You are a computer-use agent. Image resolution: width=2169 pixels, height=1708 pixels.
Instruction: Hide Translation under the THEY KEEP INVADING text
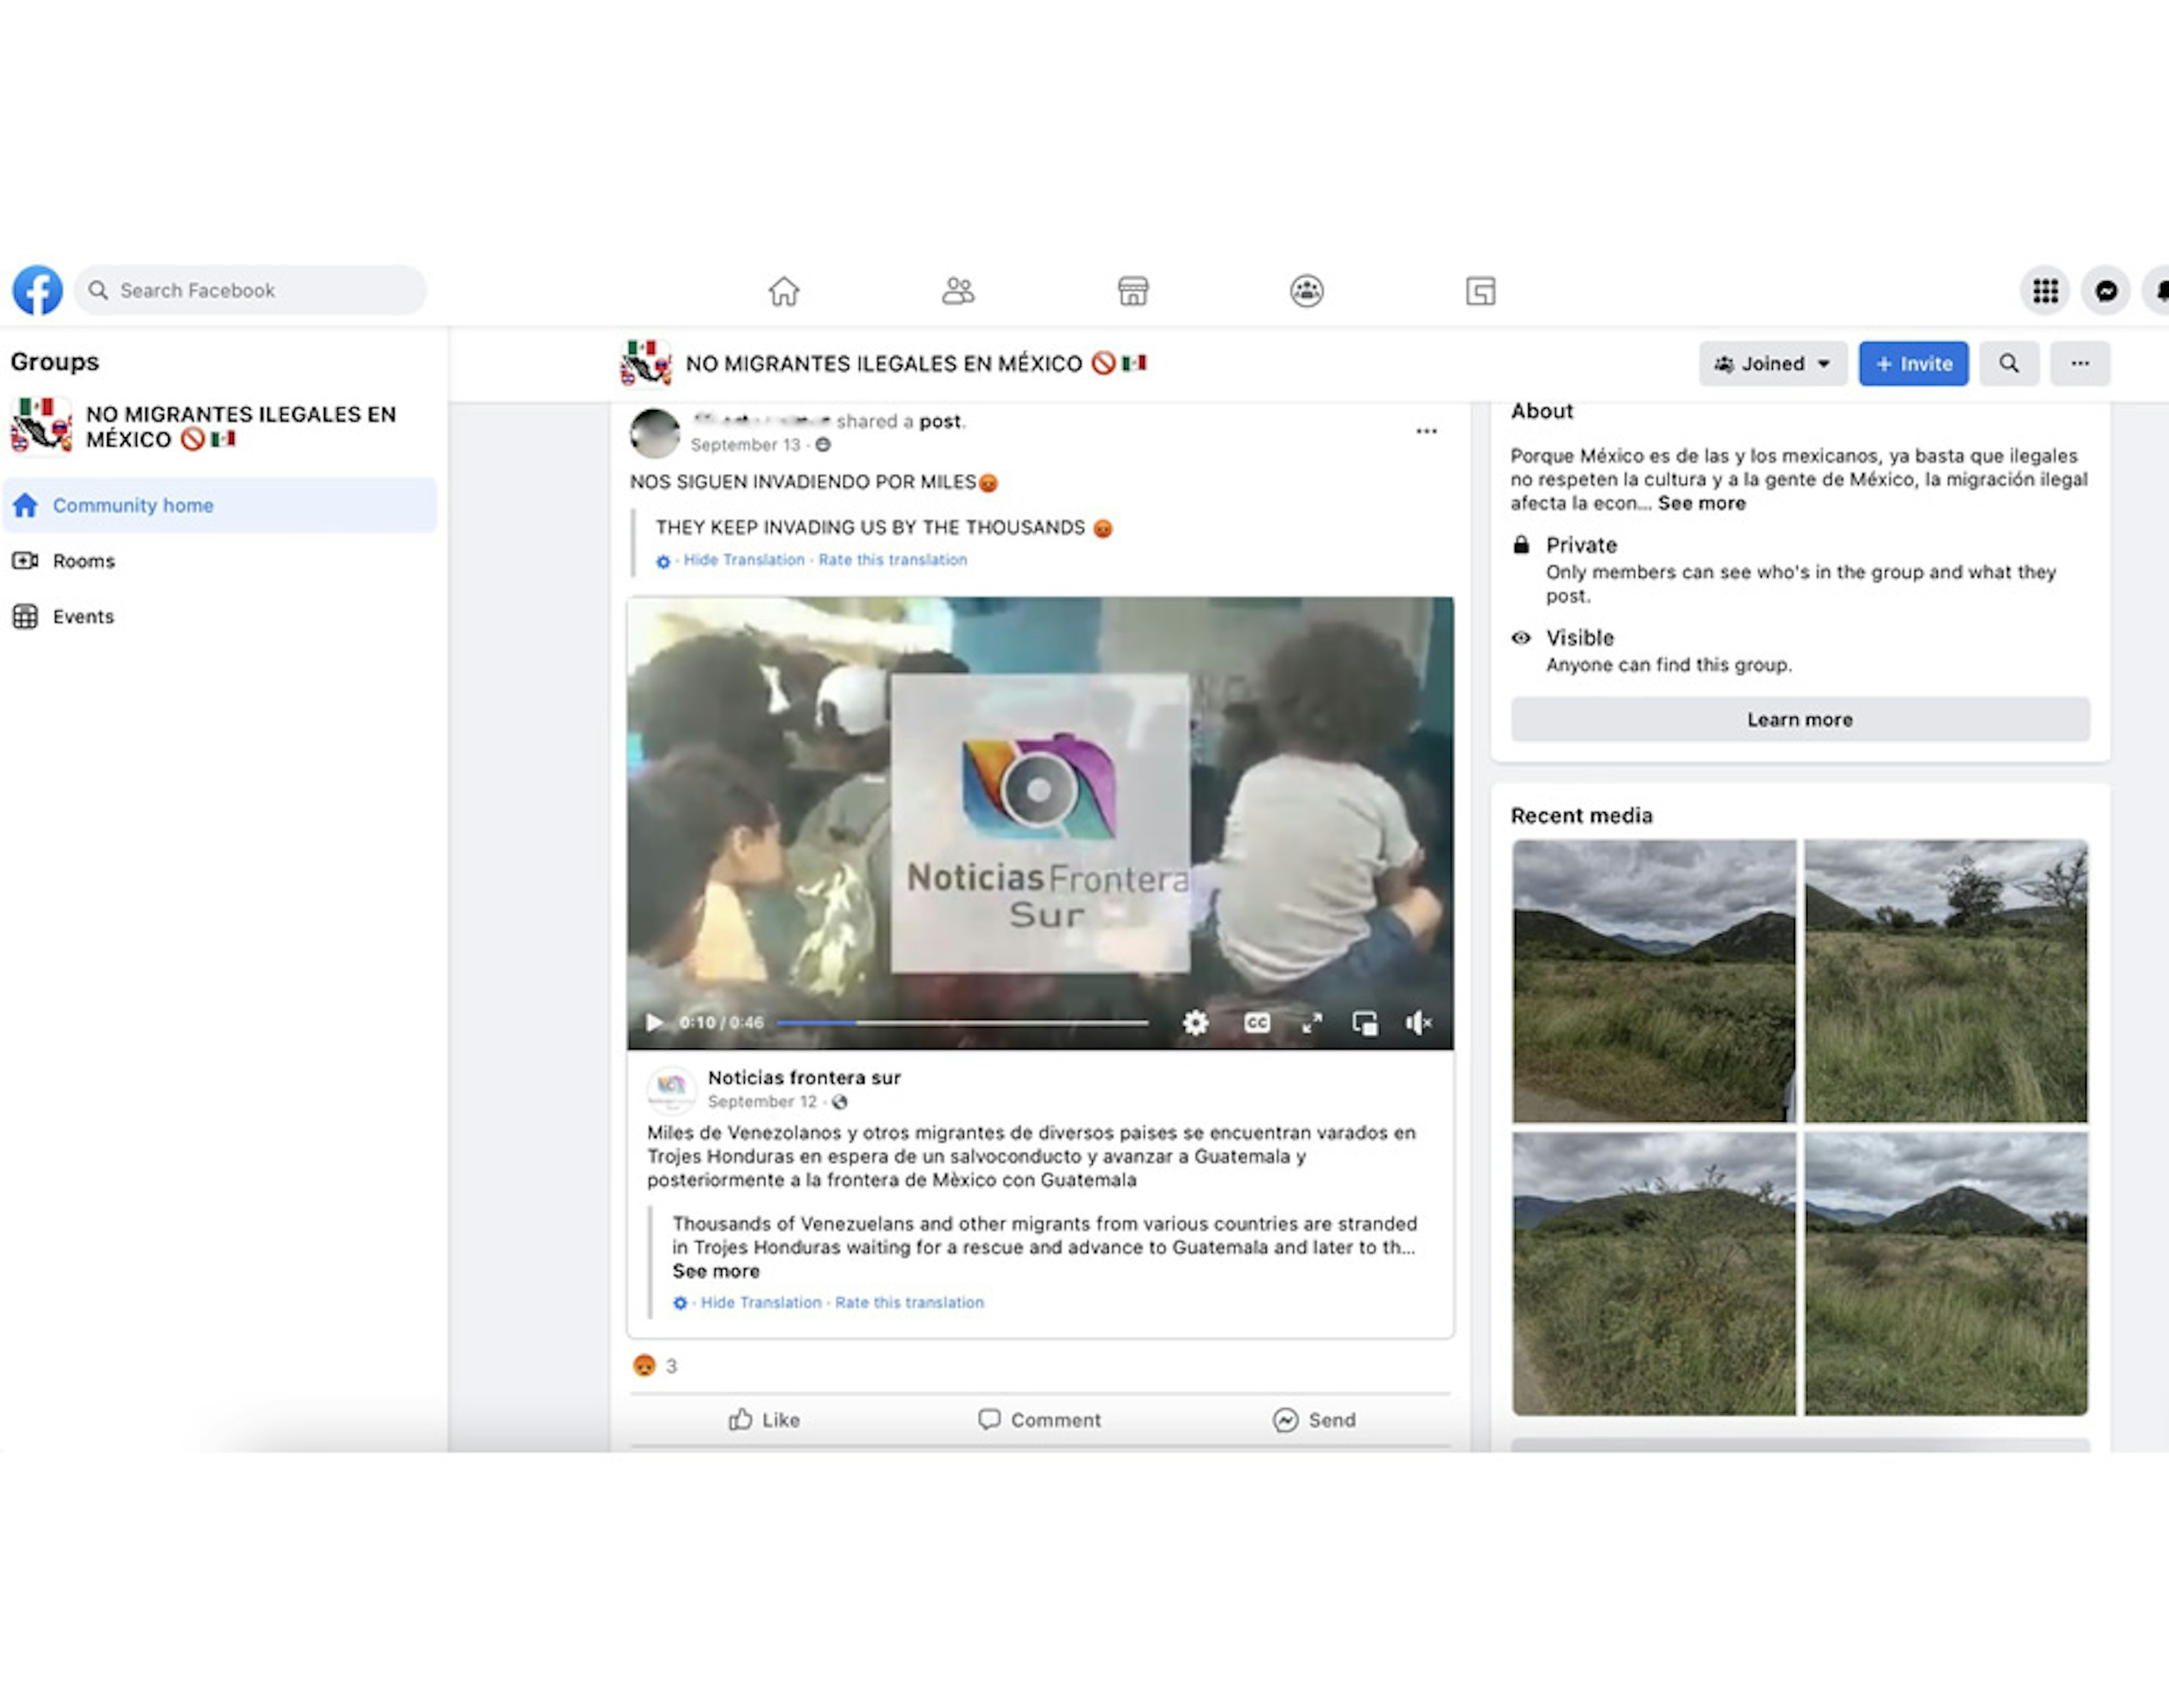pyautogui.click(x=744, y=560)
